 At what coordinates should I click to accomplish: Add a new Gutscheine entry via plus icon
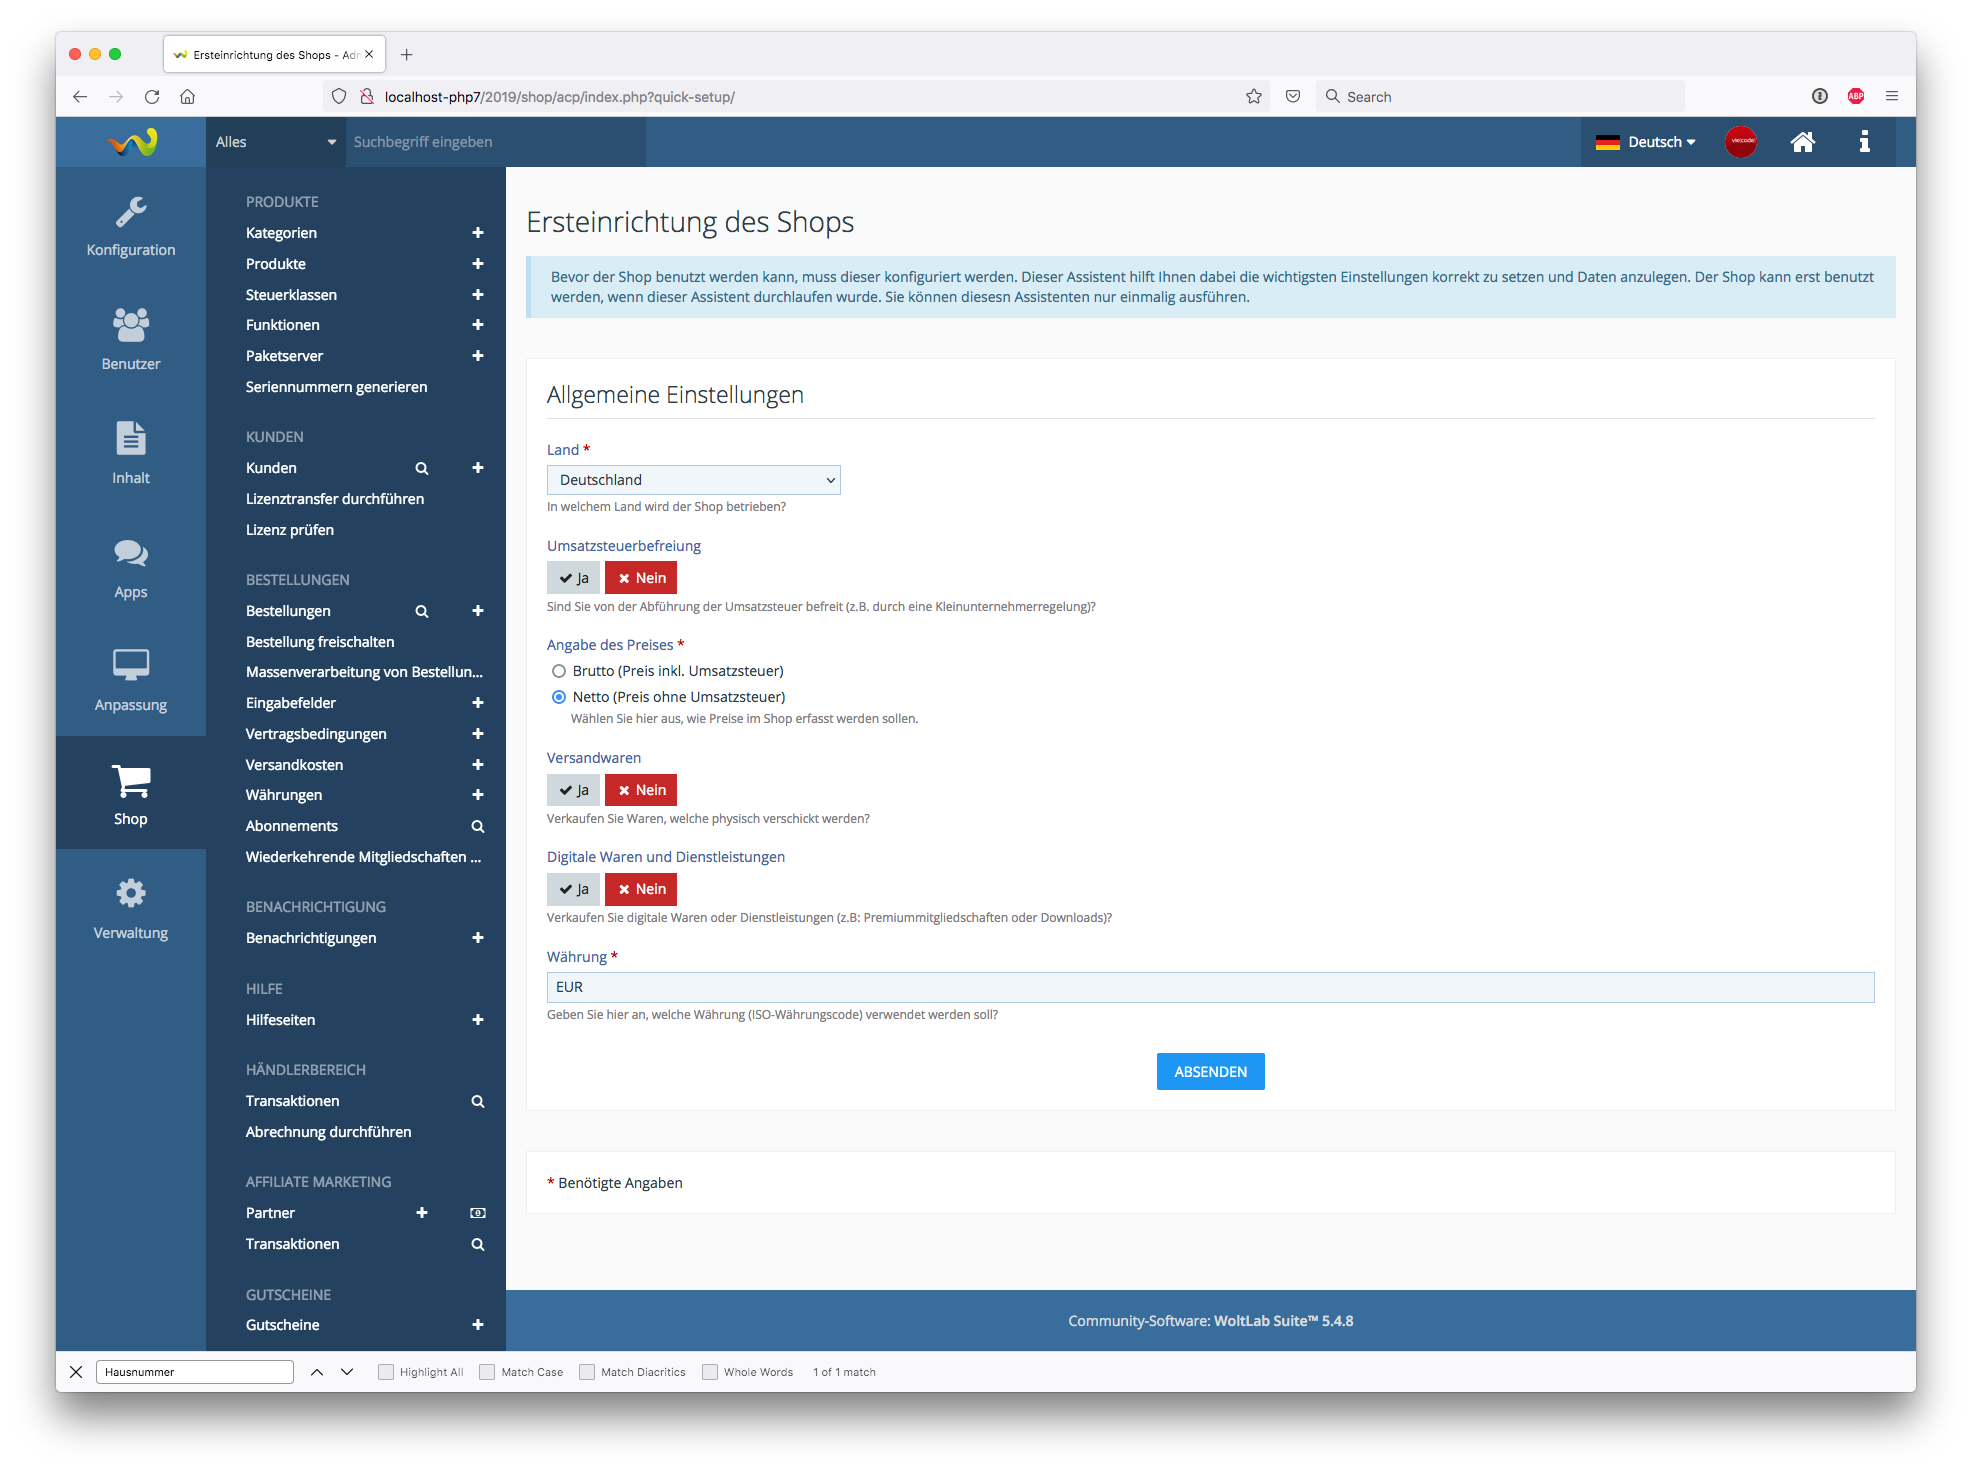[478, 1325]
